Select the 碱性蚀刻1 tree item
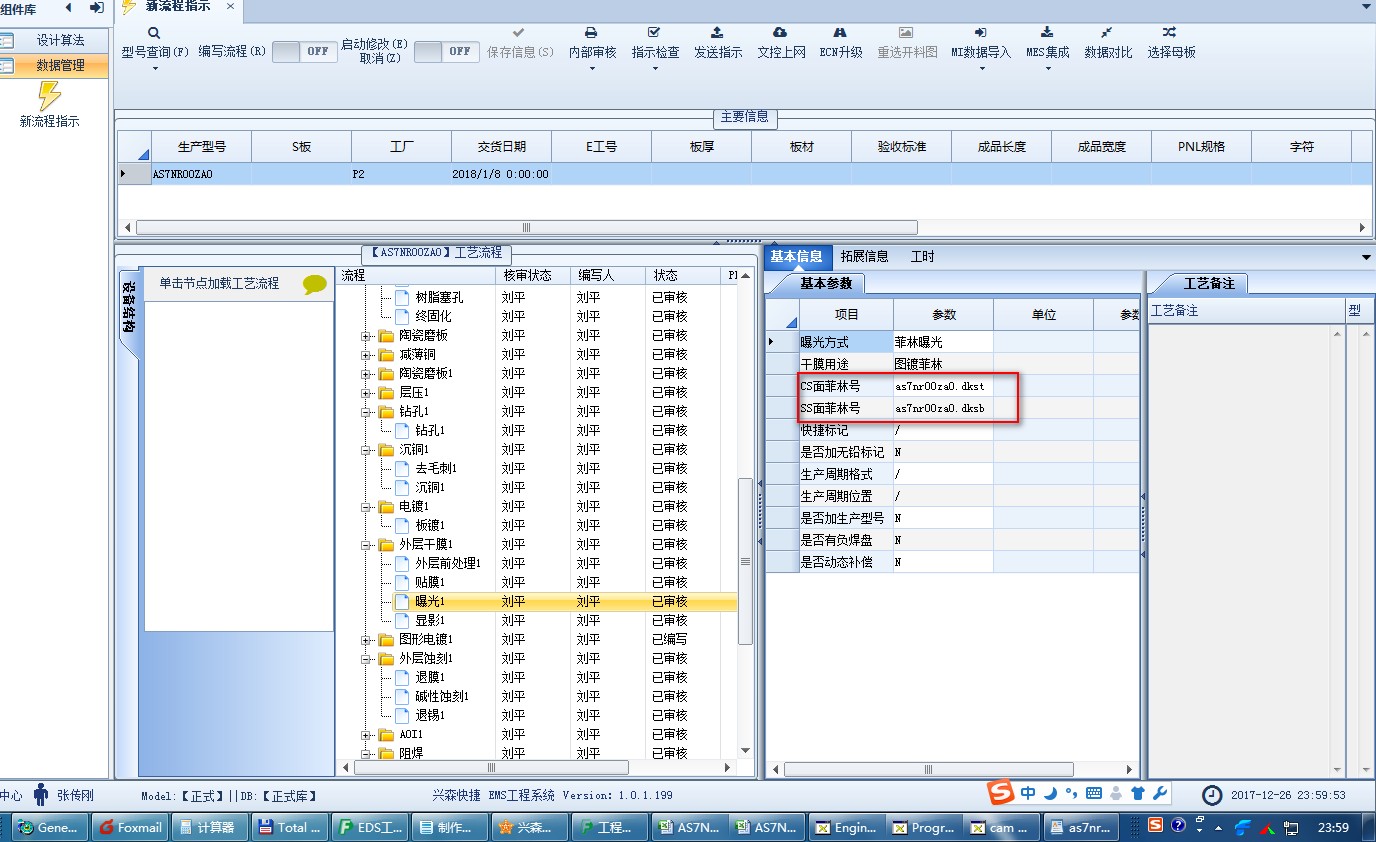Screen dimensions: 1376x842 pyautogui.click(x=441, y=697)
